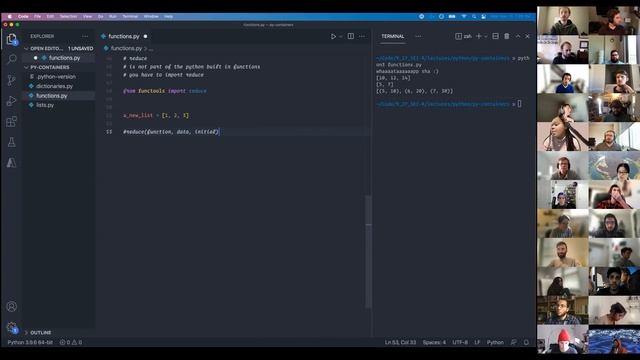Open the Run menu
The image size is (640, 360).
tap(113, 16)
